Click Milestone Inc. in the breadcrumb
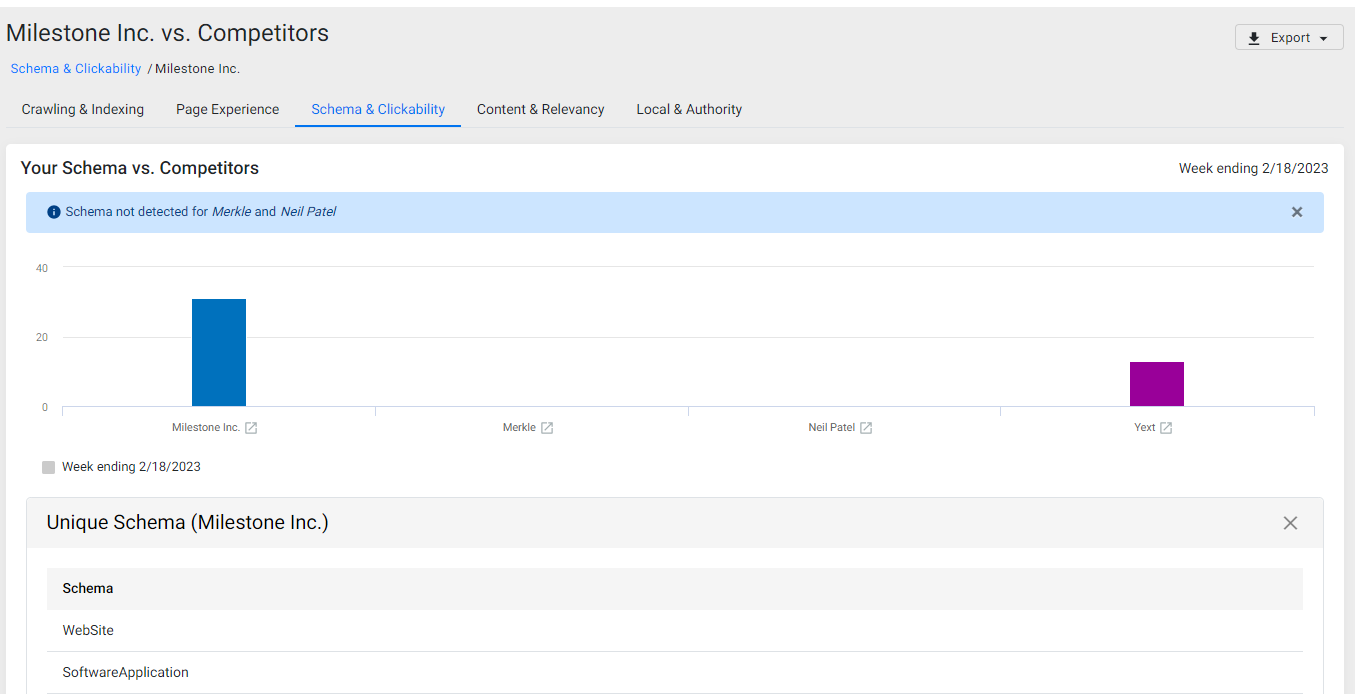1355x694 pixels. click(197, 69)
